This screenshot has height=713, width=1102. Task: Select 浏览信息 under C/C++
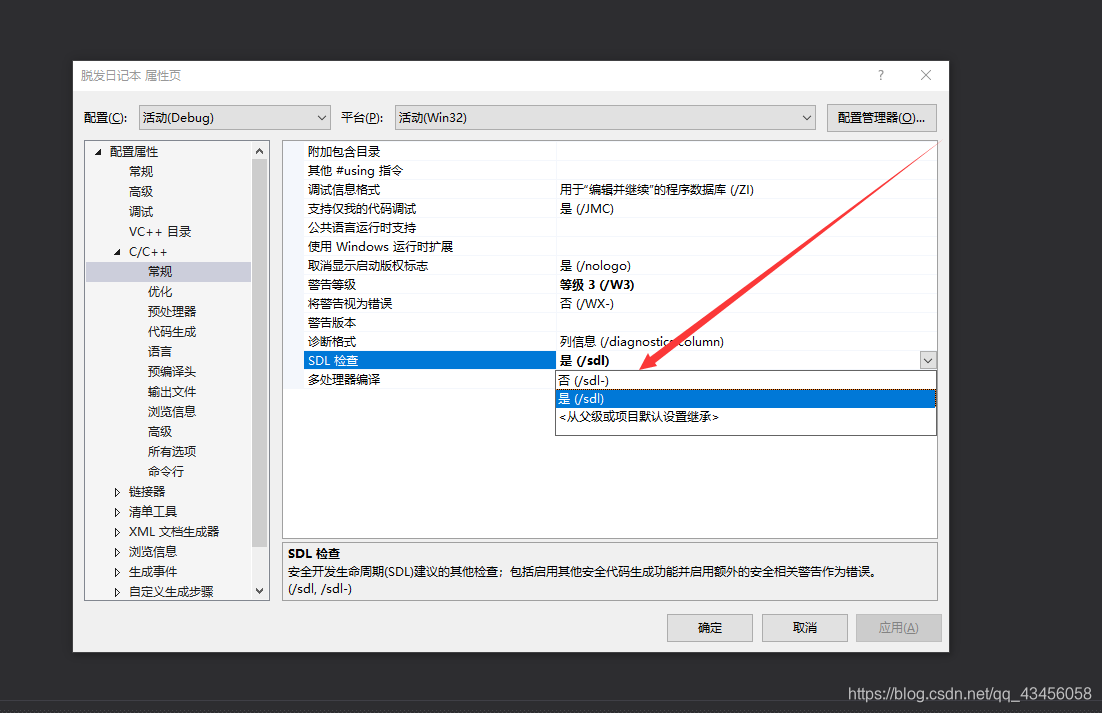[171, 412]
